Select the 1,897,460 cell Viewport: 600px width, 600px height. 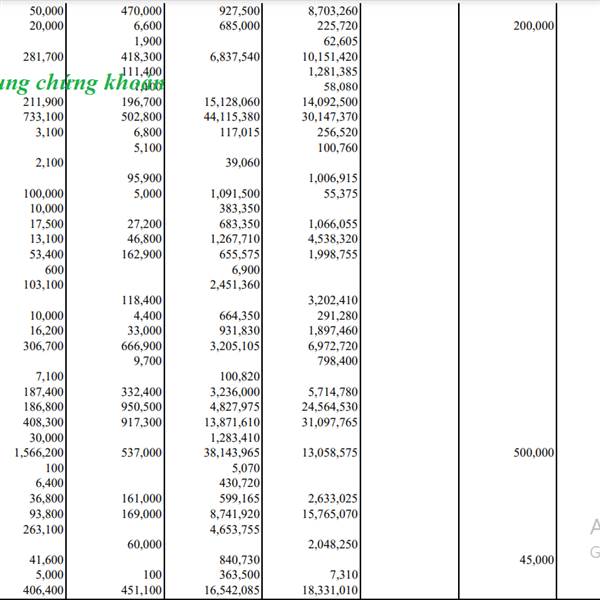point(333,331)
